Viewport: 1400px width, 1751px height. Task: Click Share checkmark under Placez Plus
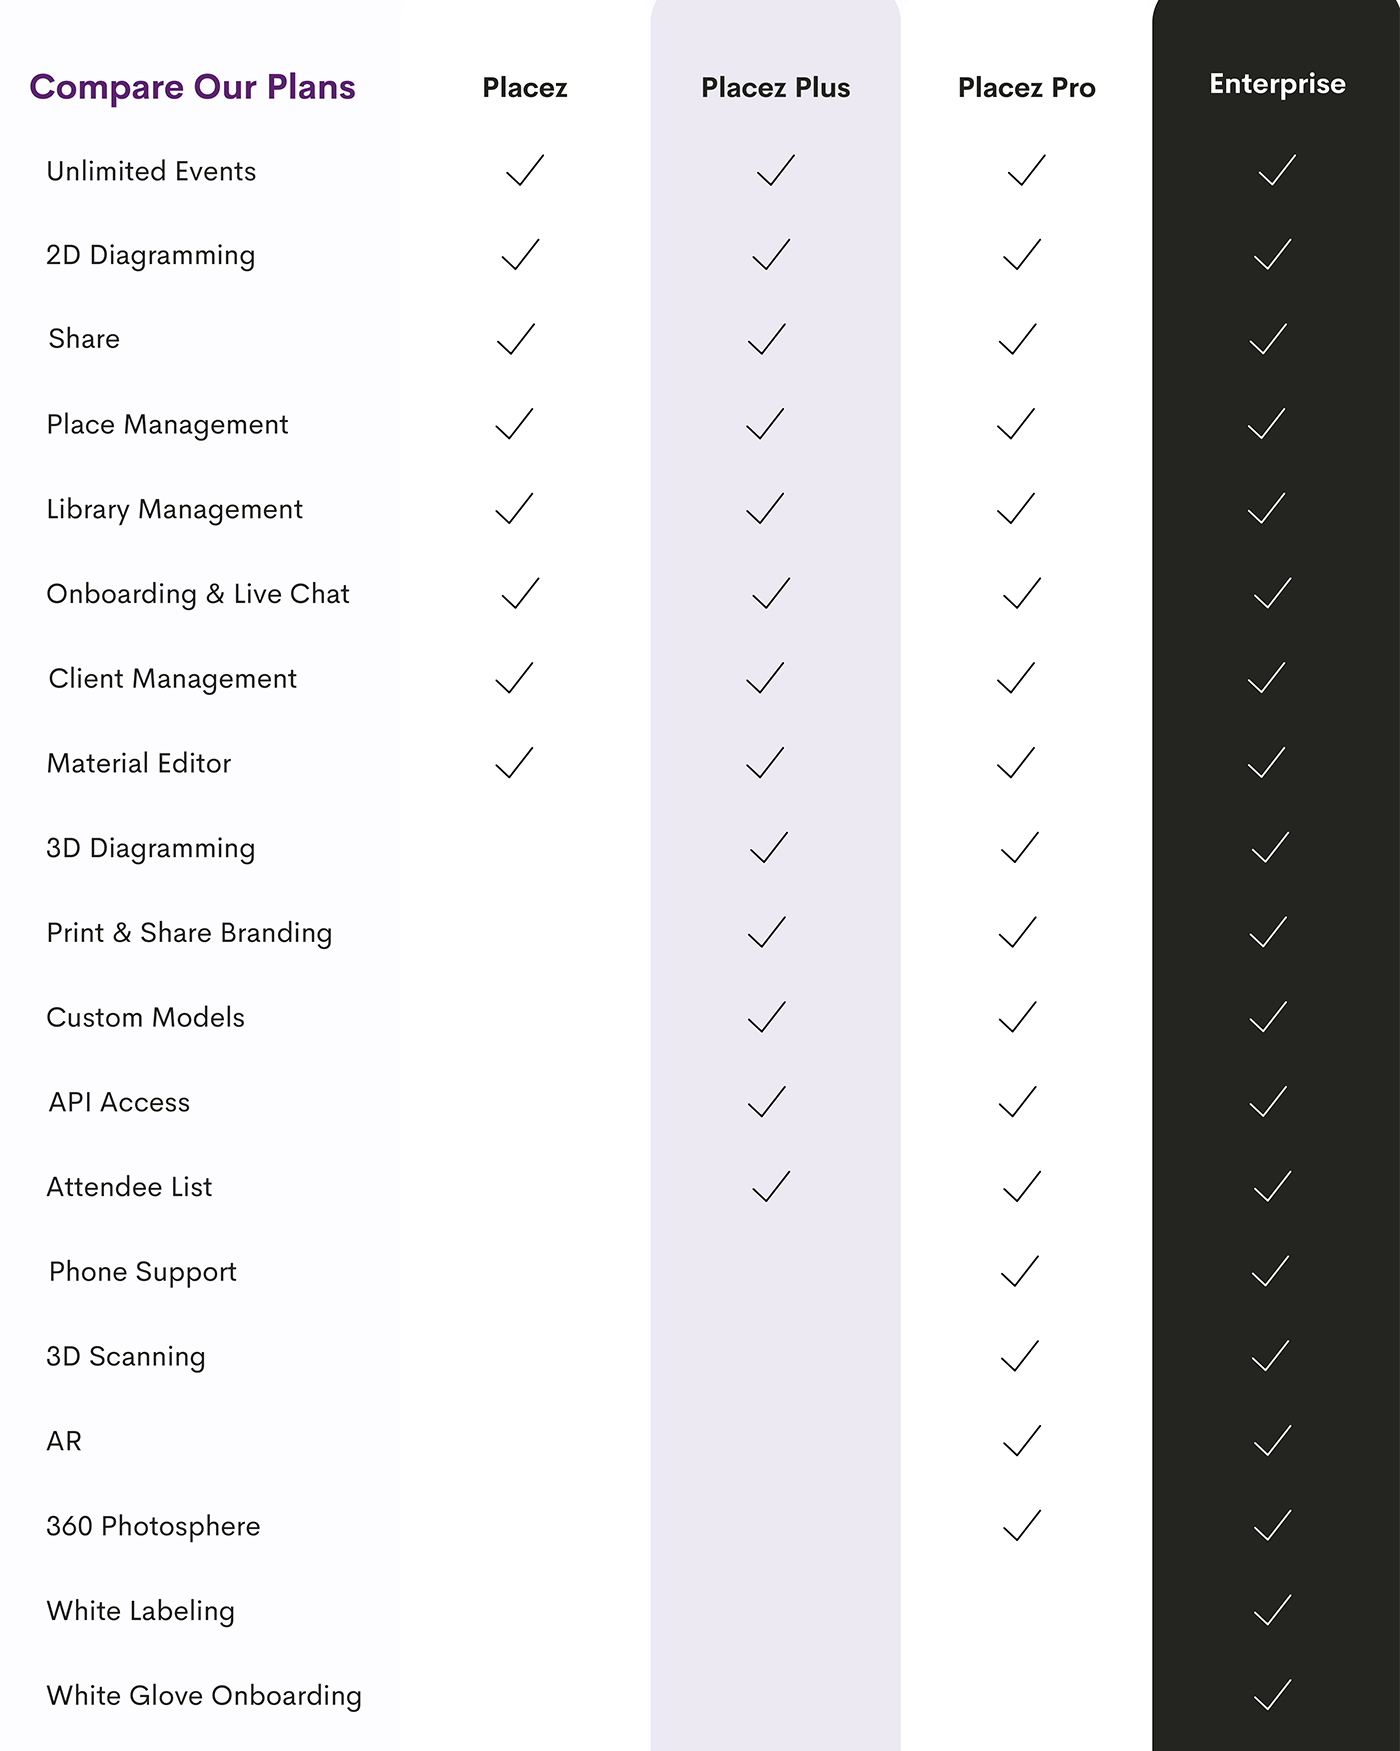coord(767,339)
